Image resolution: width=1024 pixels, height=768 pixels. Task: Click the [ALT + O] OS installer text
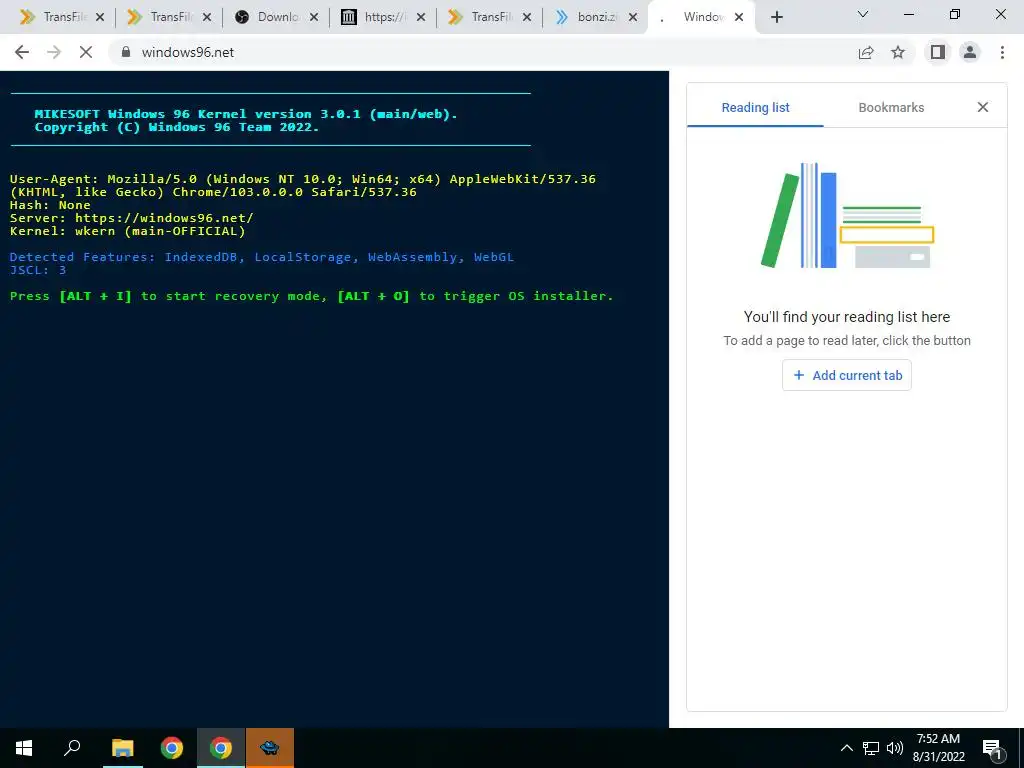coord(374,296)
